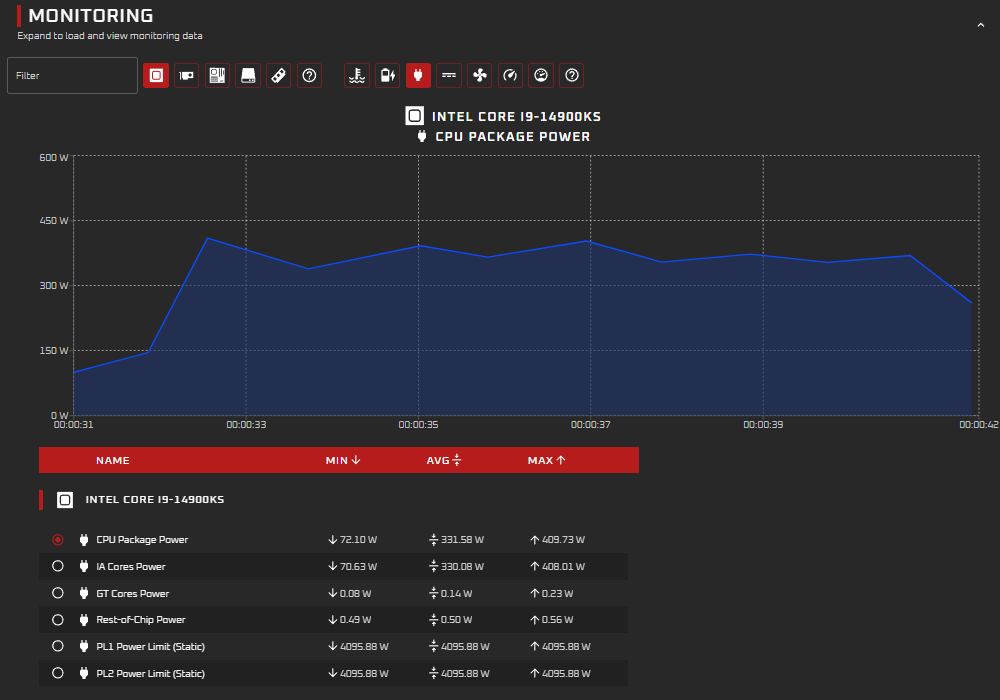Screen dimensions: 1000x700
Task: Sort the table by MAX column
Action: click(547, 460)
